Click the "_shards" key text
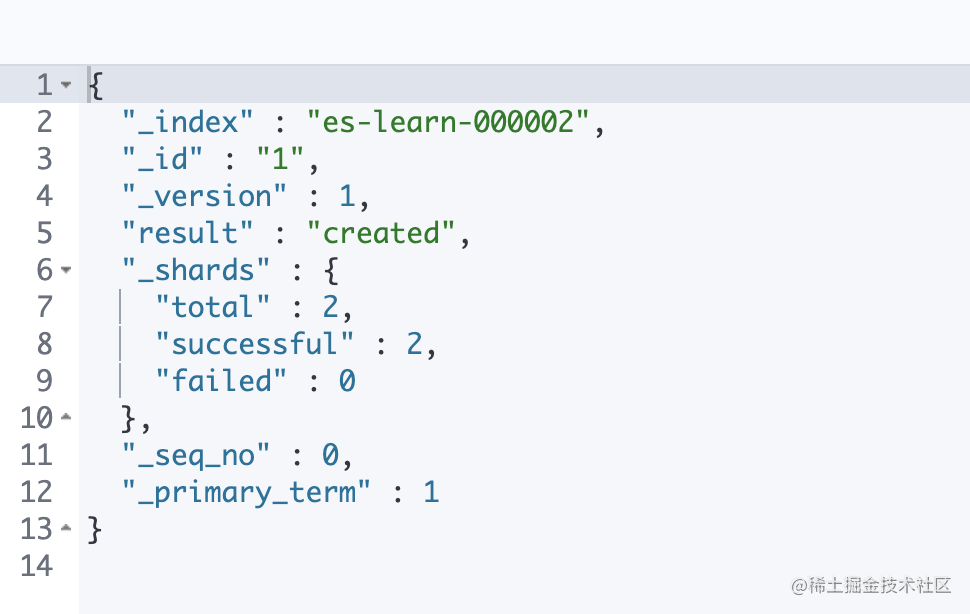 click(196, 270)
